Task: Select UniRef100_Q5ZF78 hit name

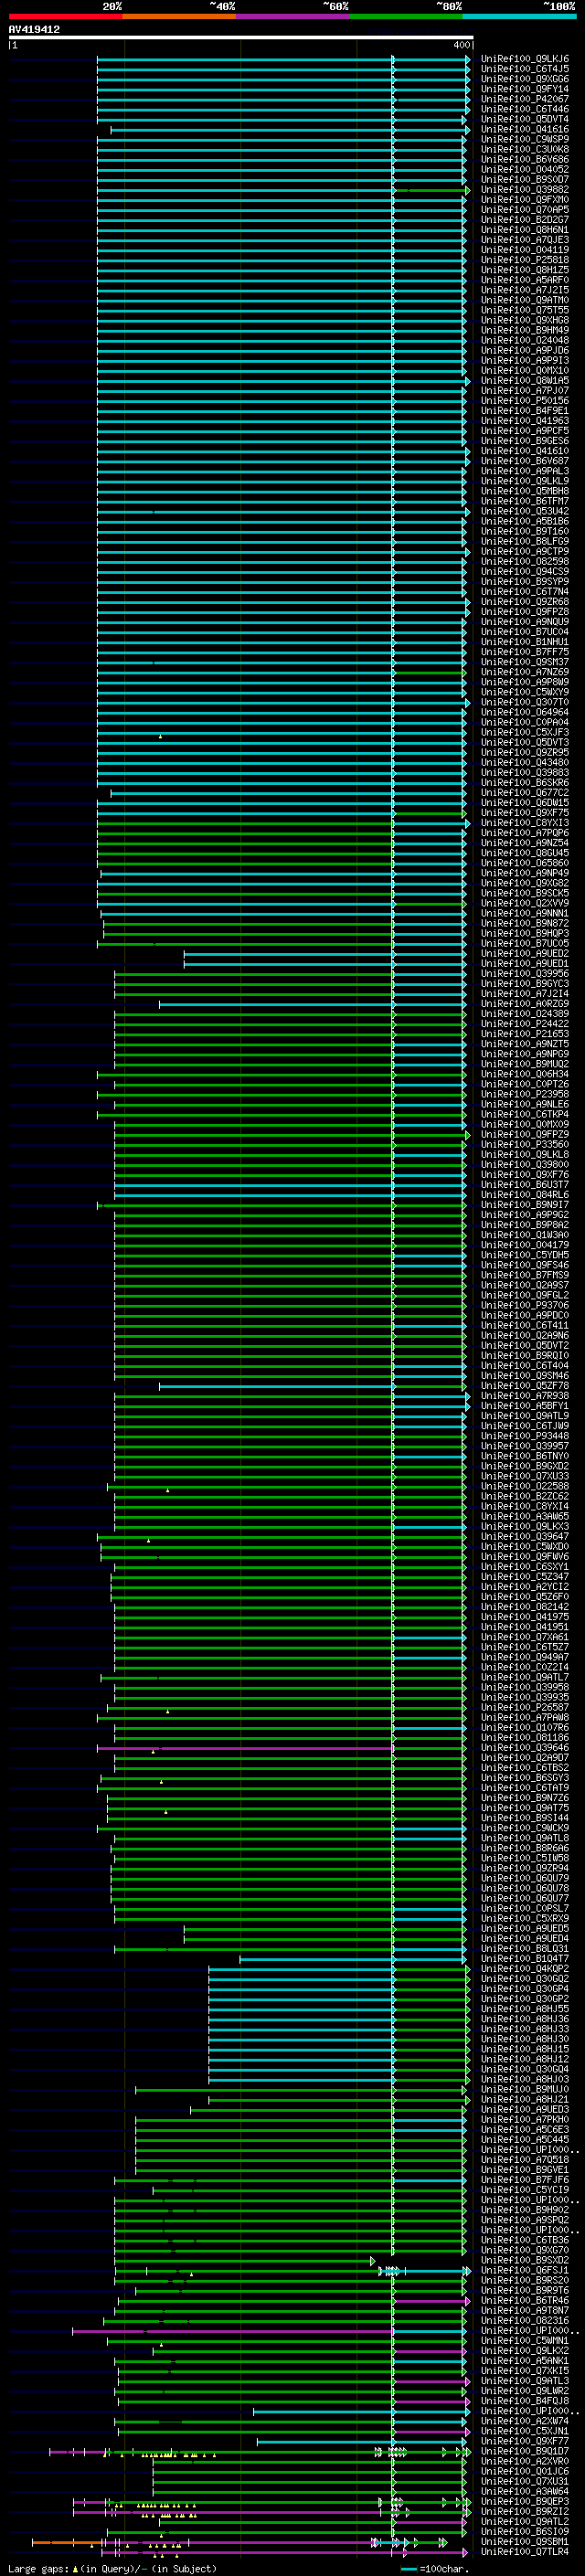Action: tap(525, 1386)
